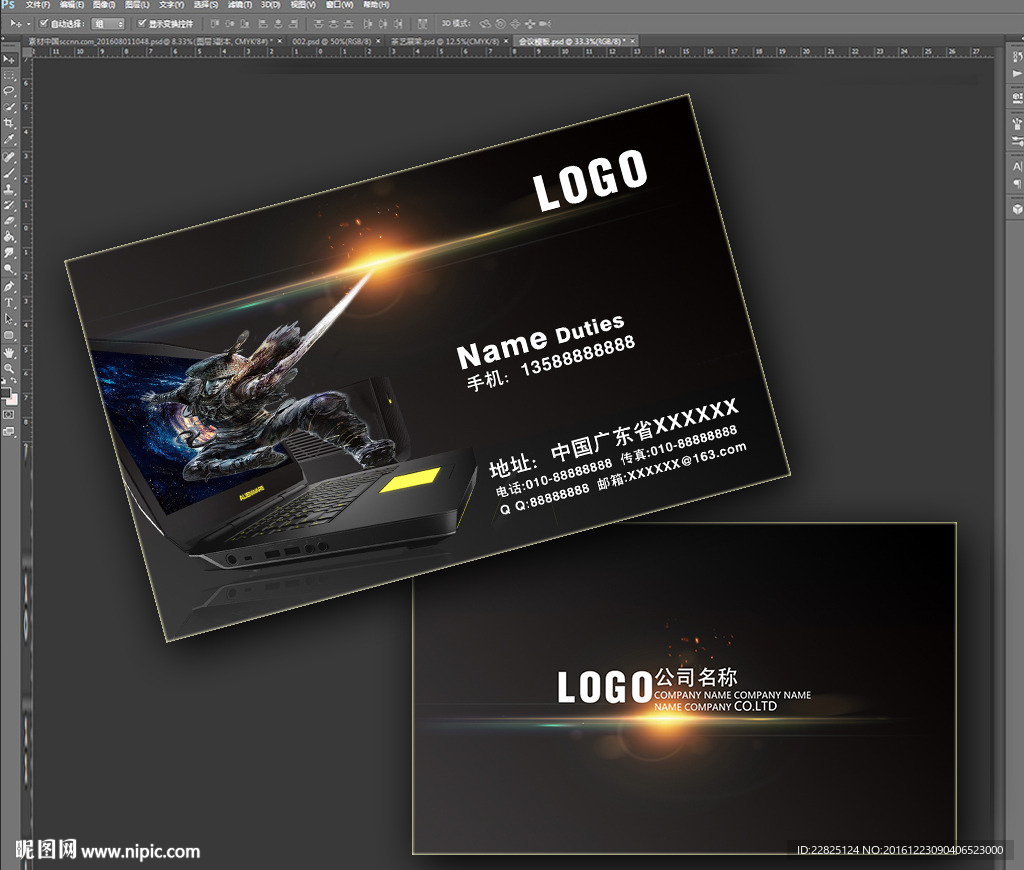Close the 茶艺展架.psd document tab
Viewport: 1024px width, 870px height.
coord(505,41)
